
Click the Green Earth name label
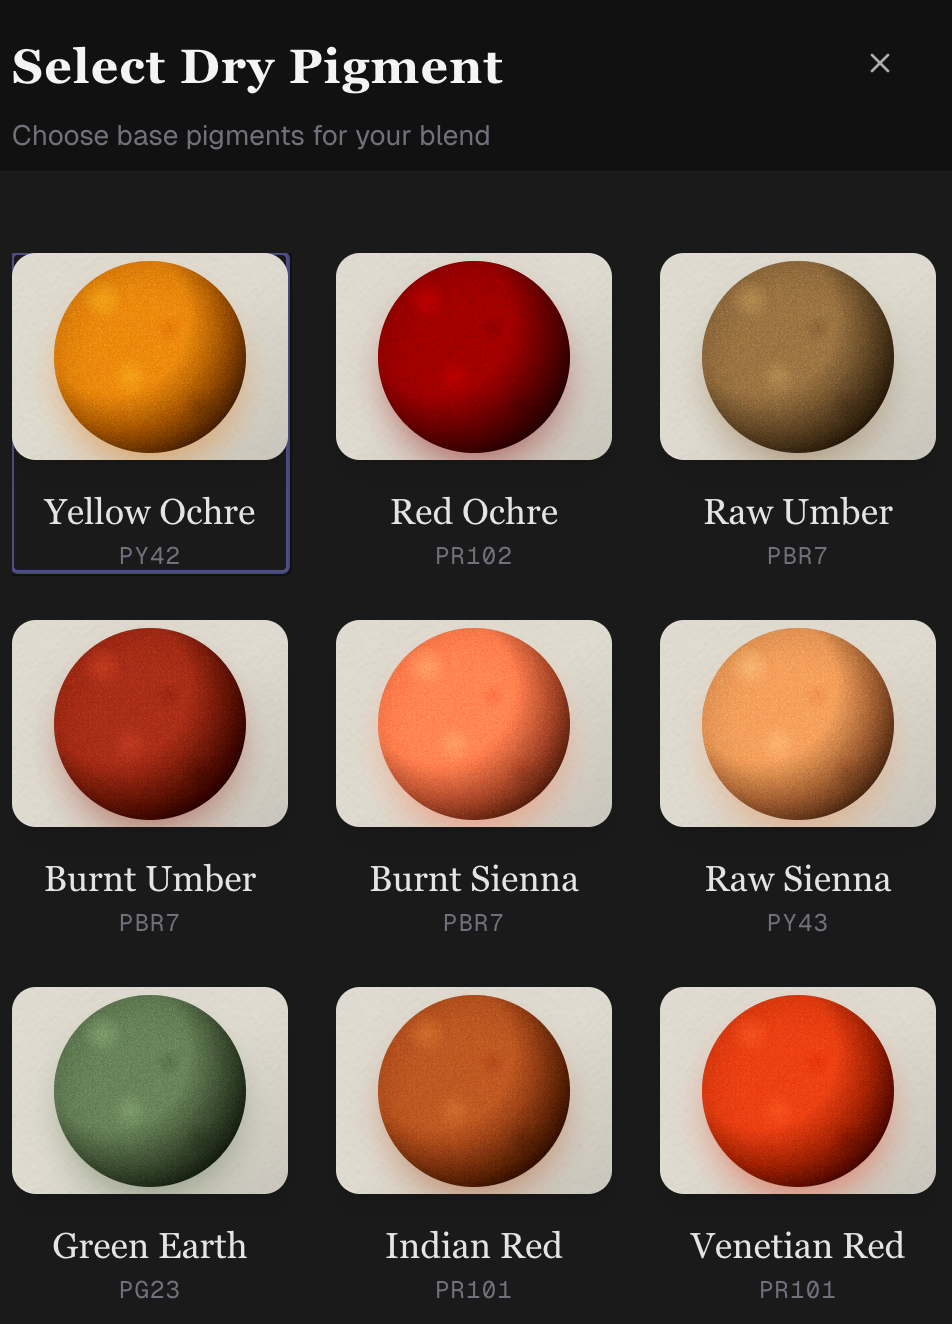pos(150,1246)
